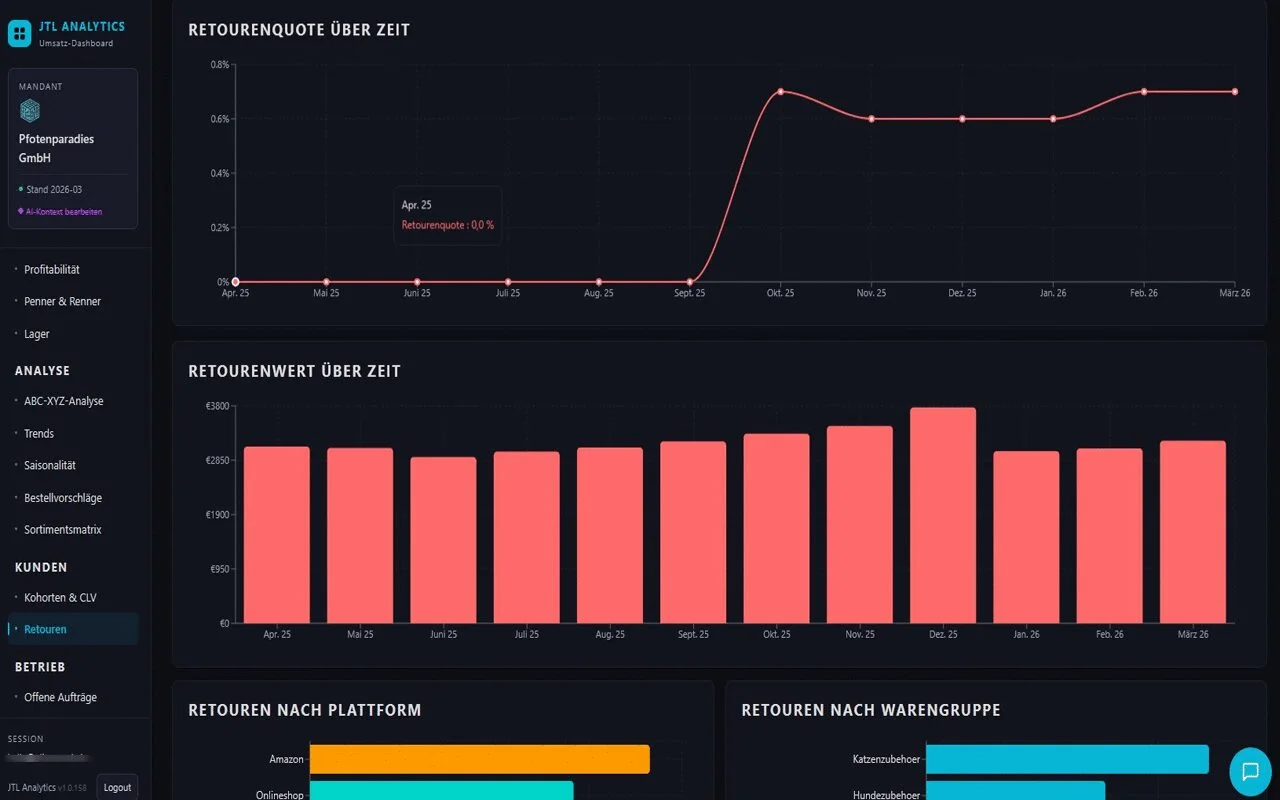
Task: Click the Katzenzubehoer bar in Warengruppe chart
Action: (x=1067, y=759)
